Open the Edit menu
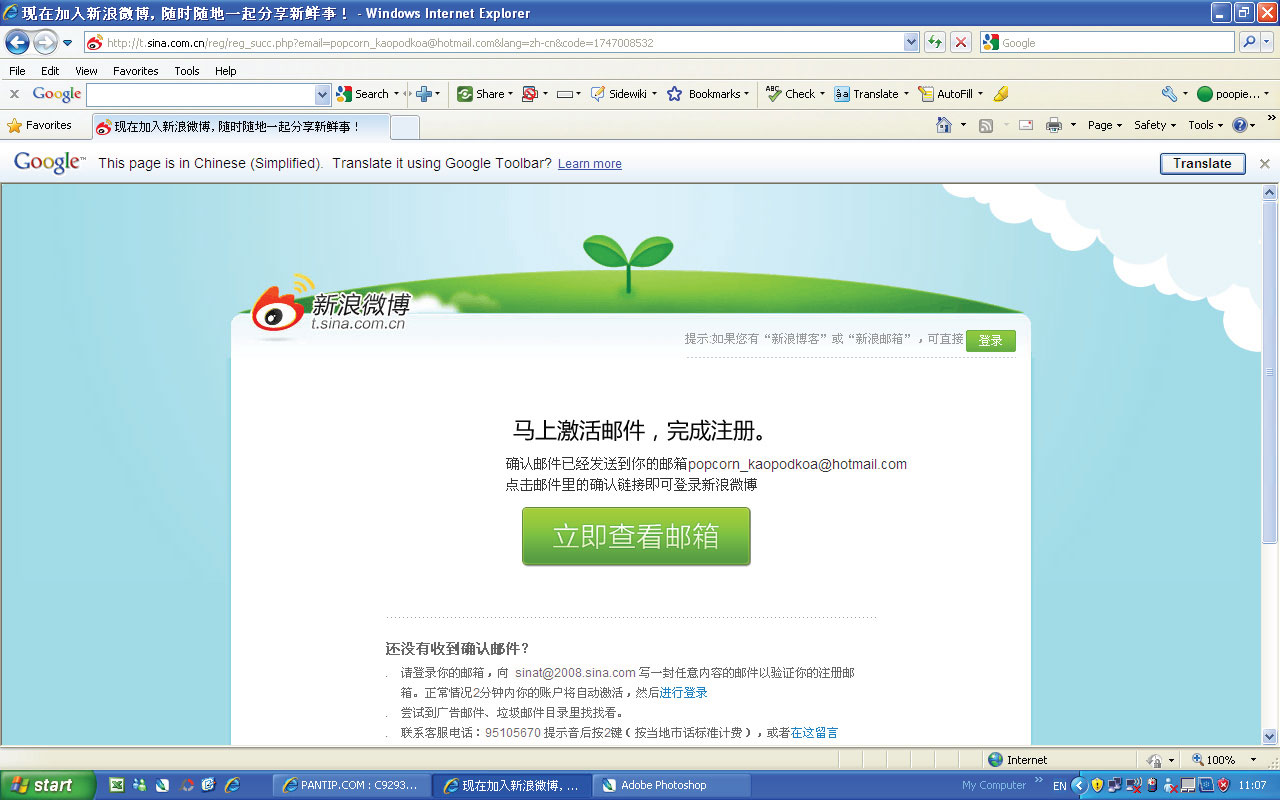The height and width of the screenshot is (800, 1280). (x=50, y=71)
